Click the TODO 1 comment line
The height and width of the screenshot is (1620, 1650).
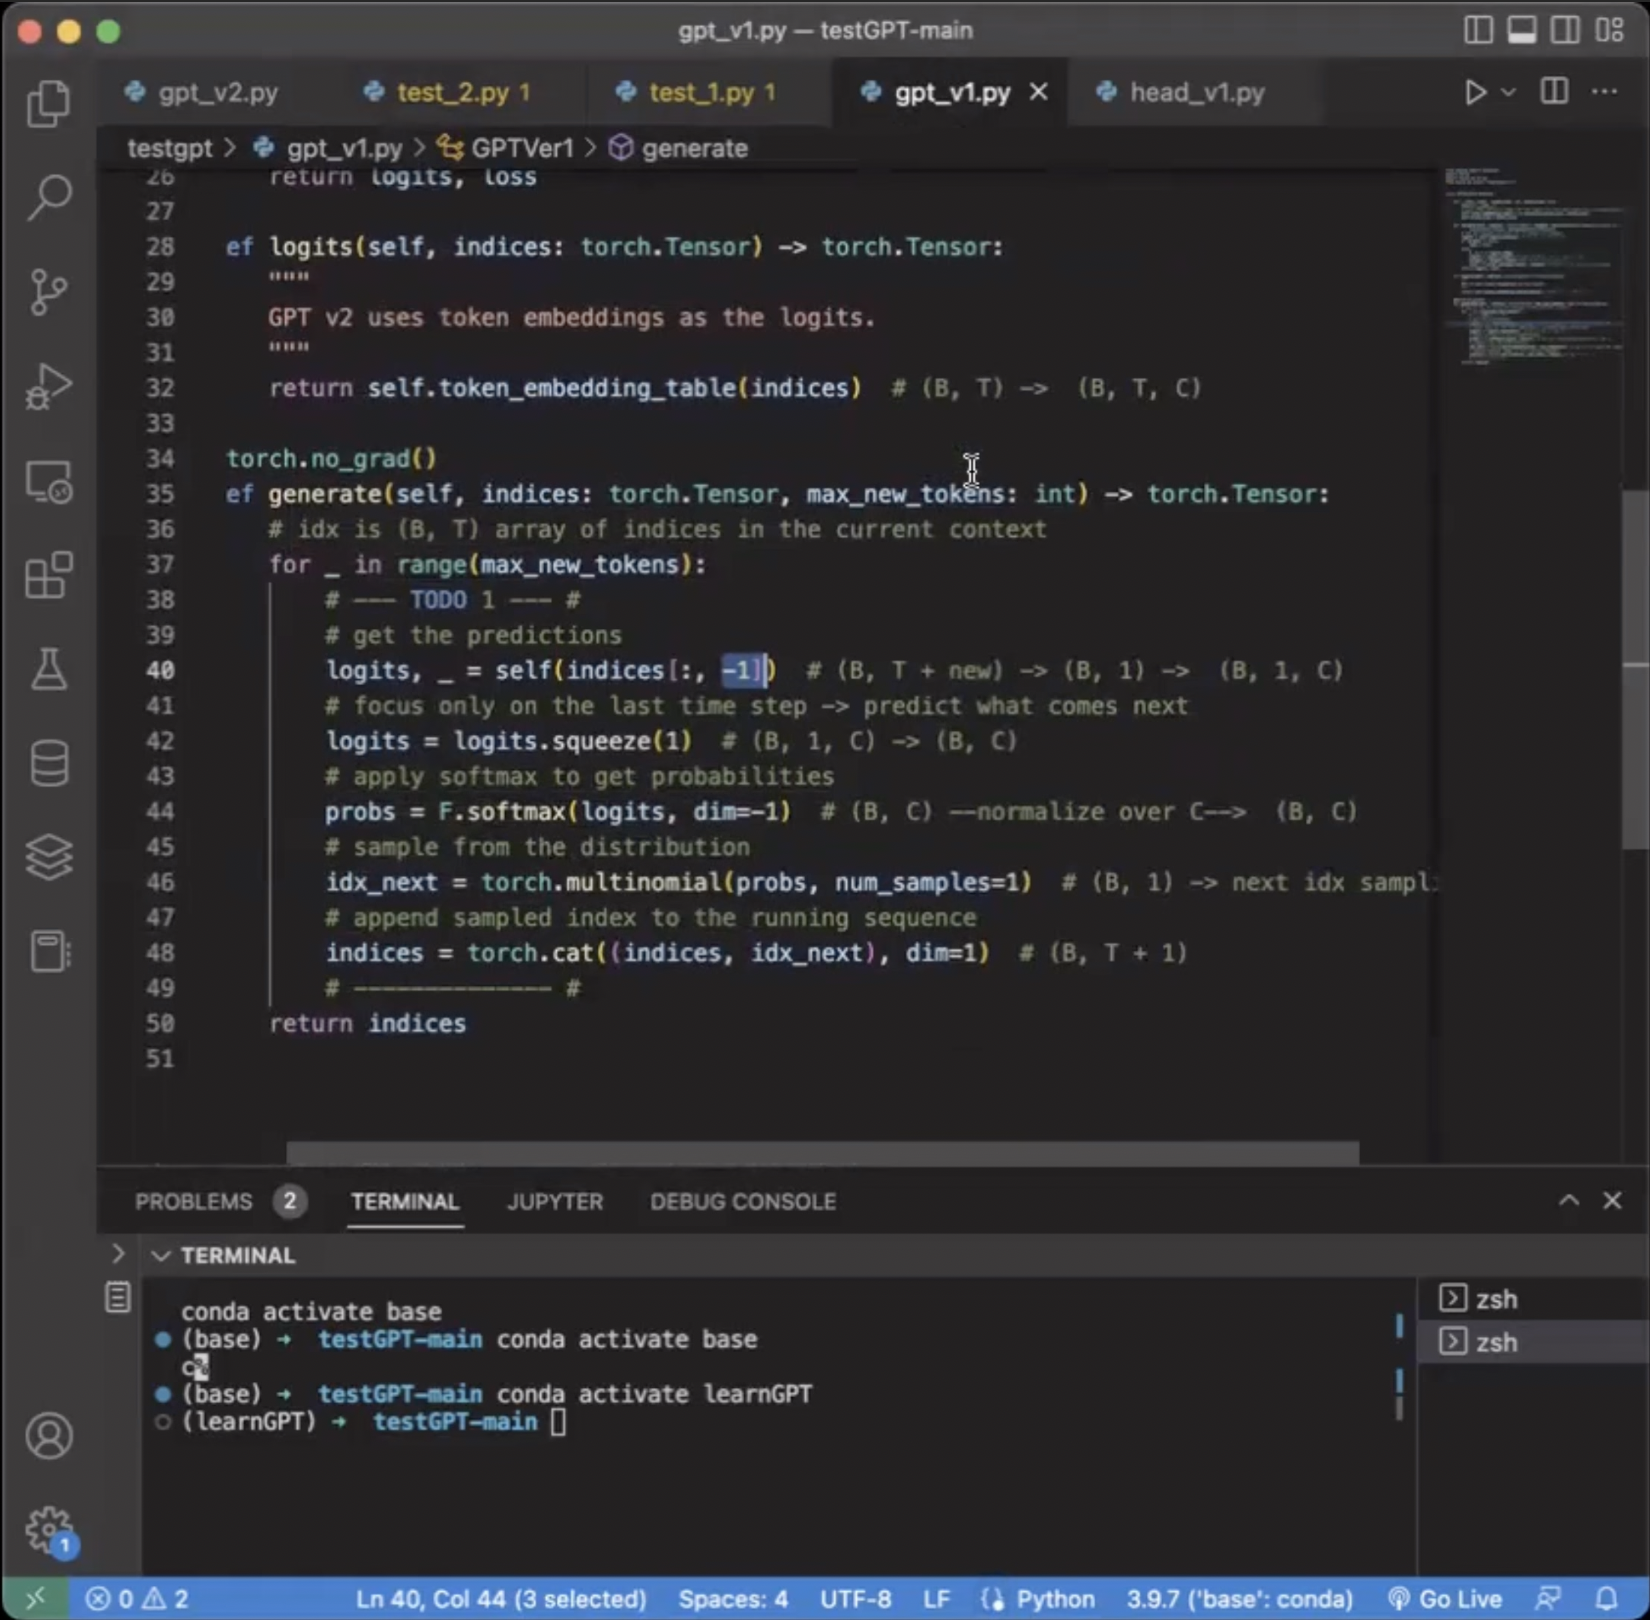tap(452, 600)
